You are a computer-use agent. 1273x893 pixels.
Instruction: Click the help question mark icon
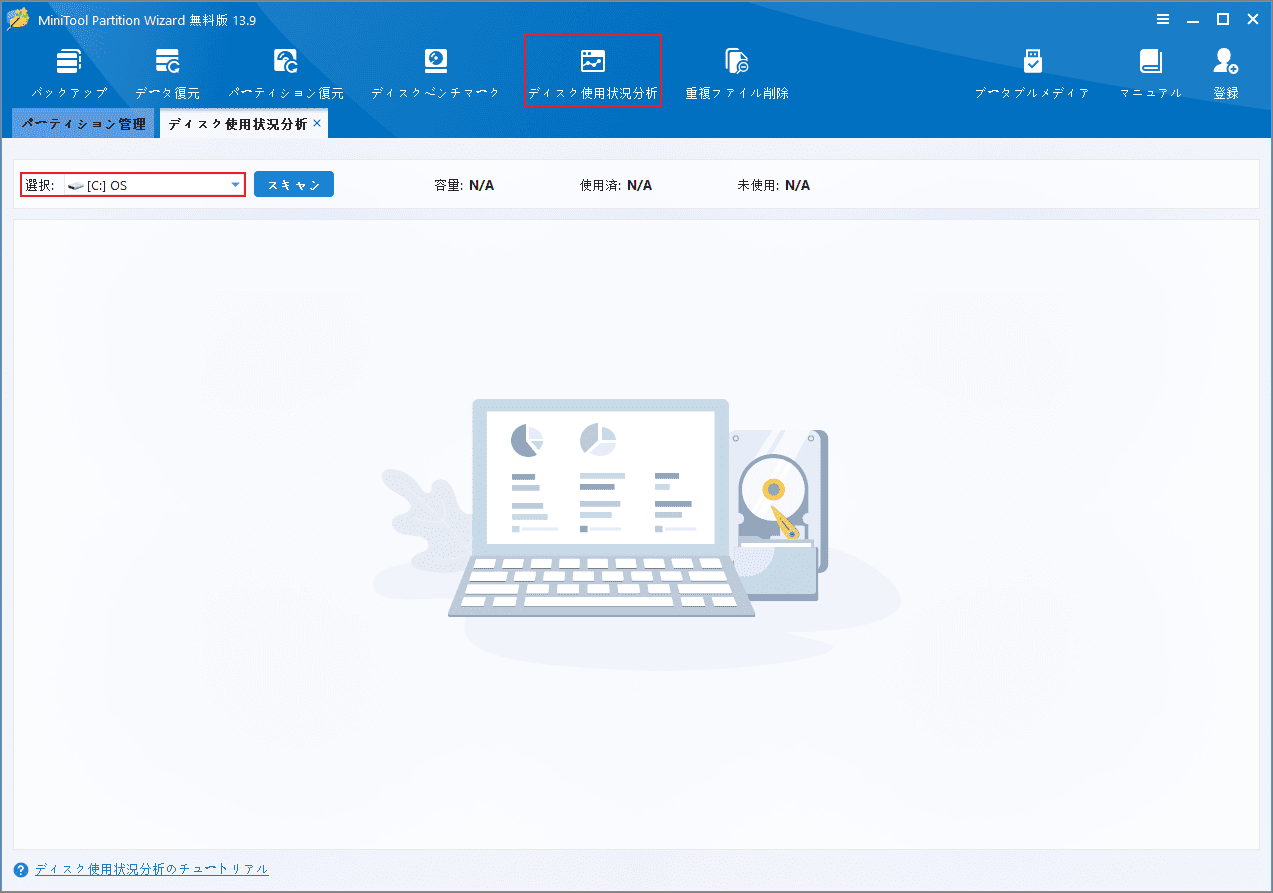coord(21,870)
